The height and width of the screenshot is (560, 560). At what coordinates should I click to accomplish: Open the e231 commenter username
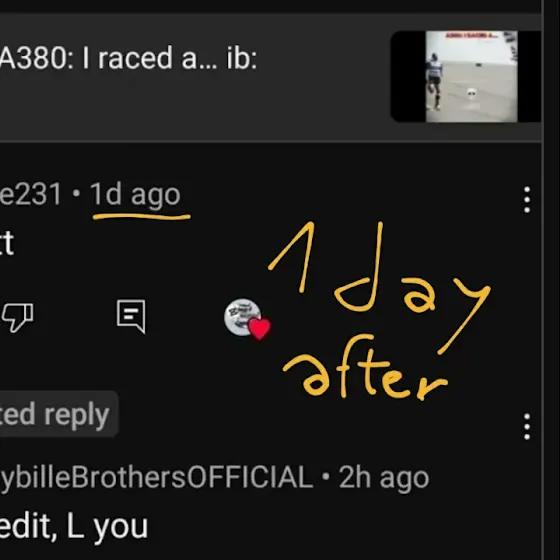(31, 195)
